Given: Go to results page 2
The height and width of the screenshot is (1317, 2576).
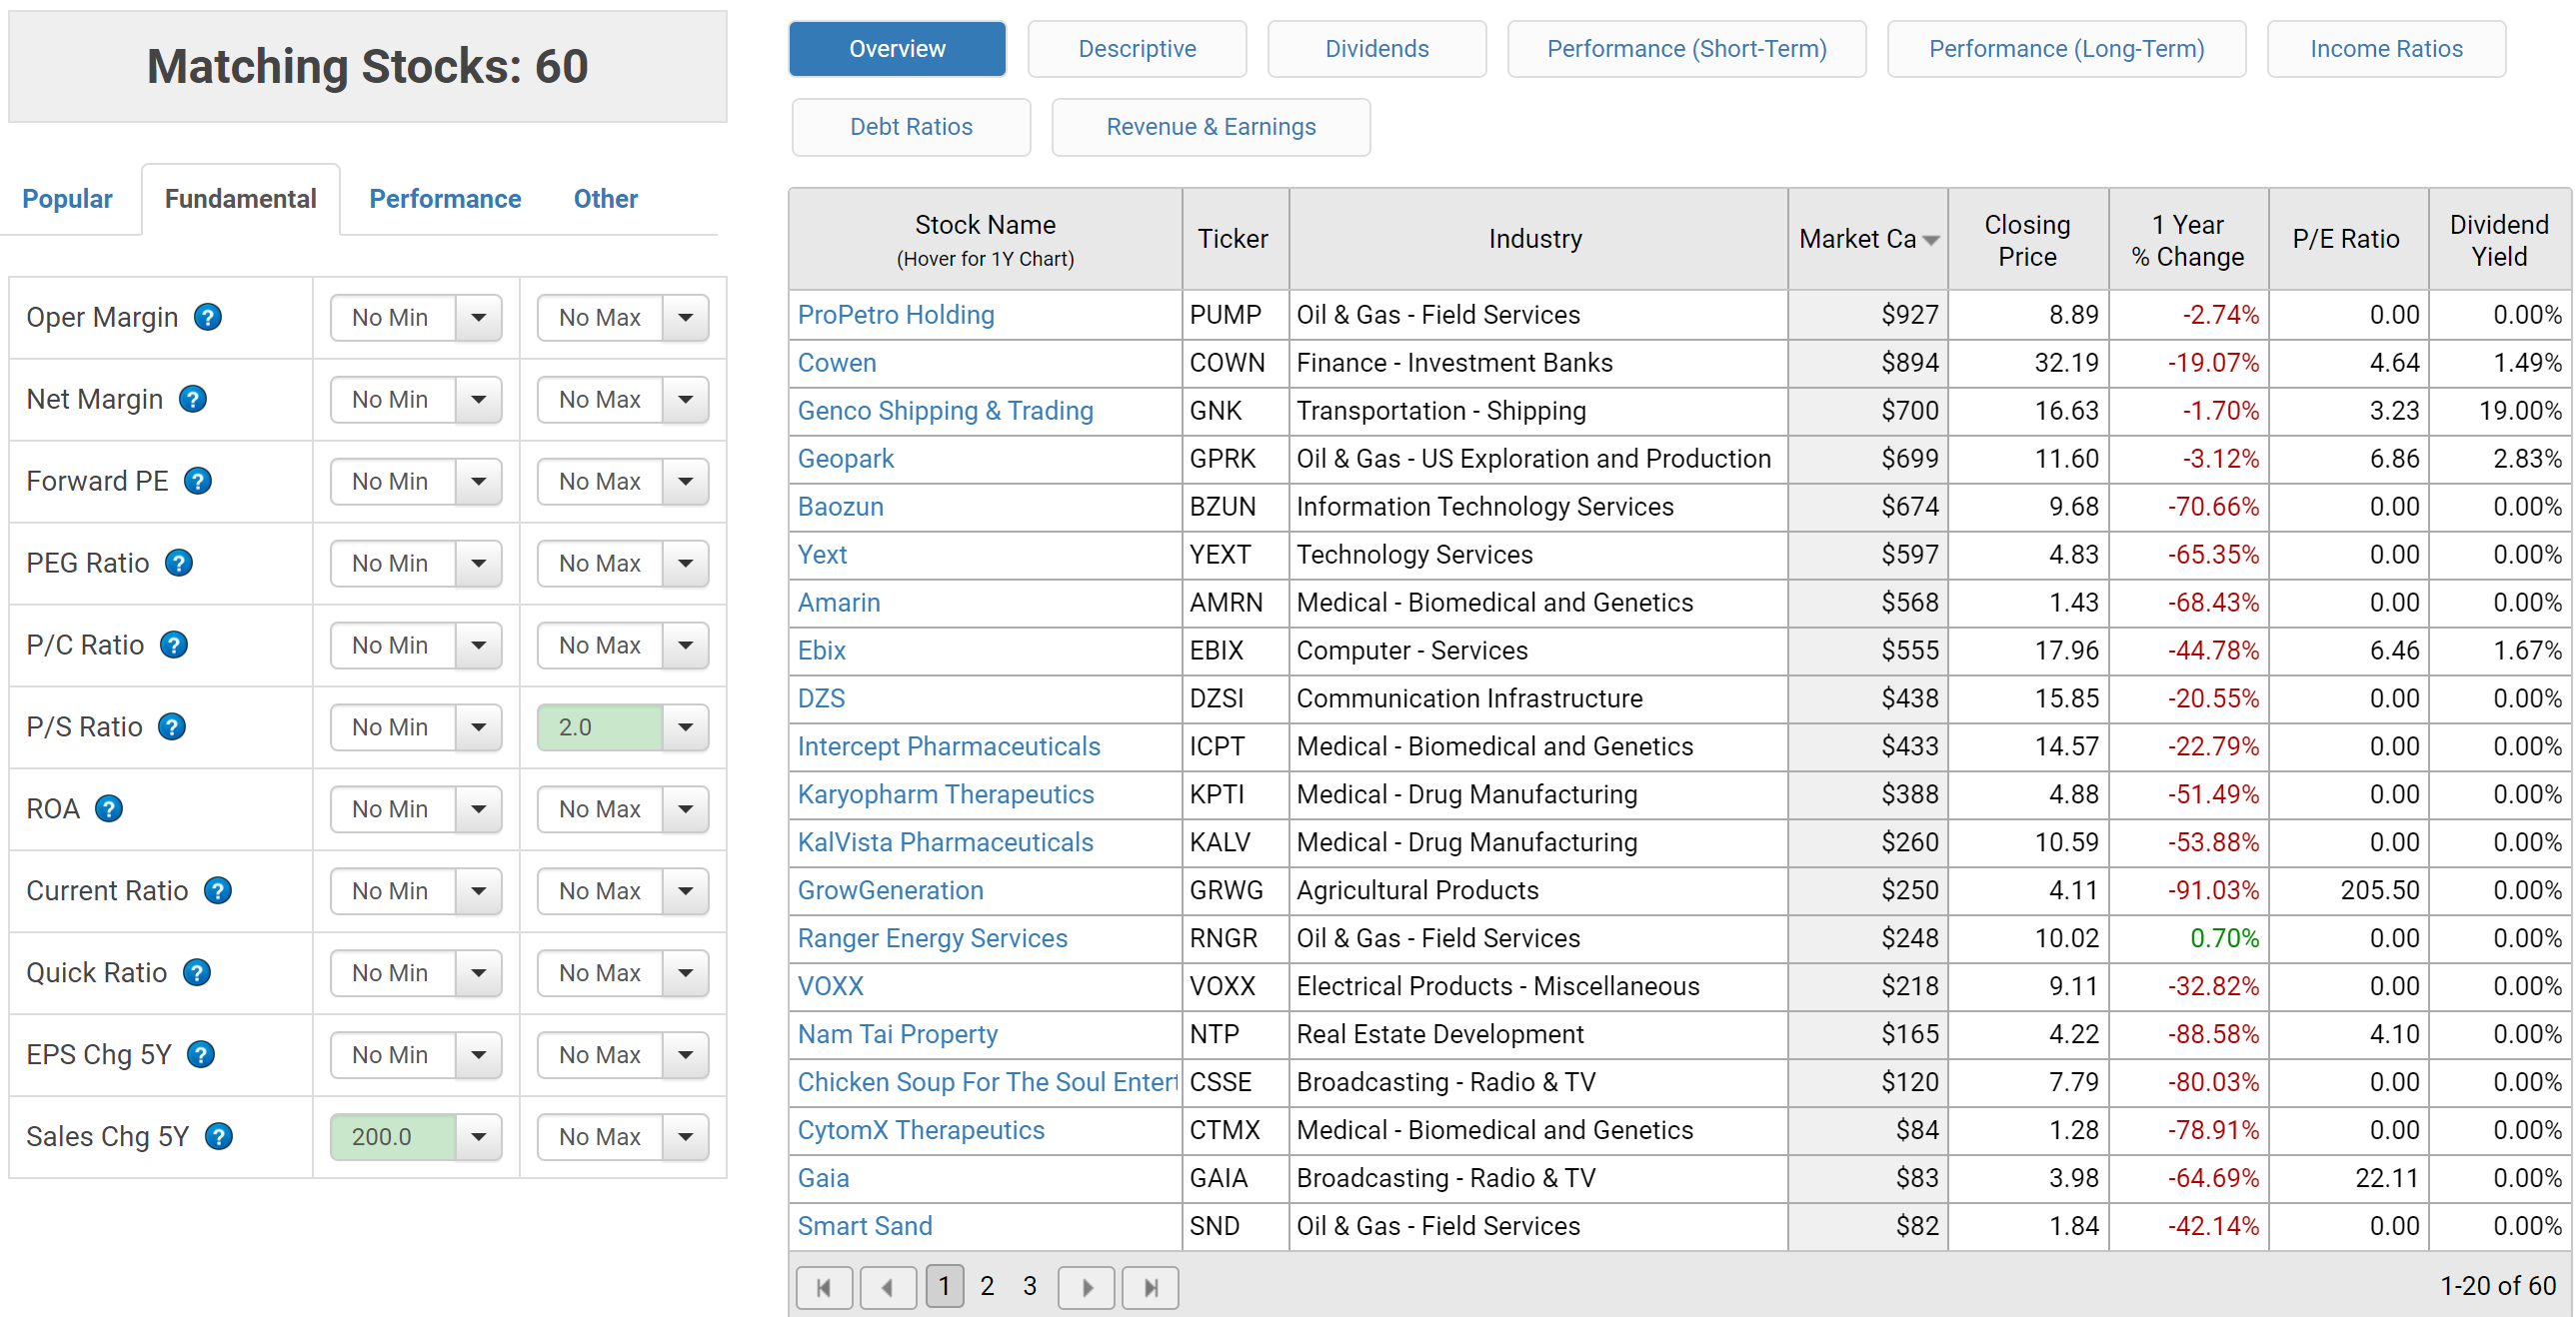Looking at the screenshot, I should [986, 1287].
